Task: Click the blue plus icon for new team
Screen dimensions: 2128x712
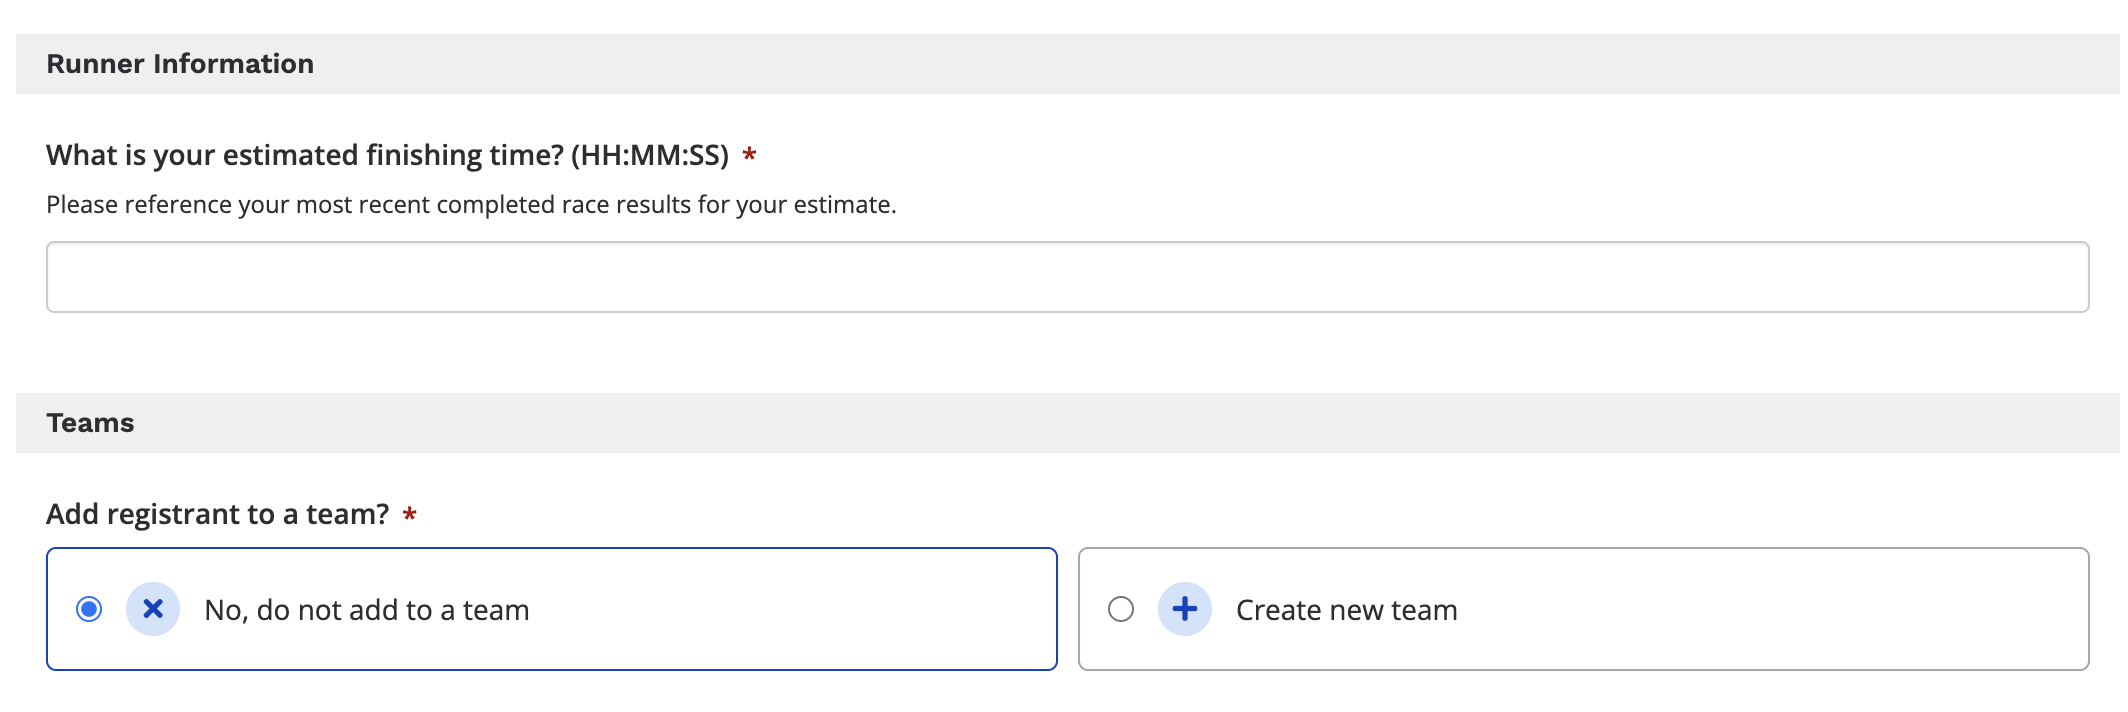Action: [x=1185, y=609]
